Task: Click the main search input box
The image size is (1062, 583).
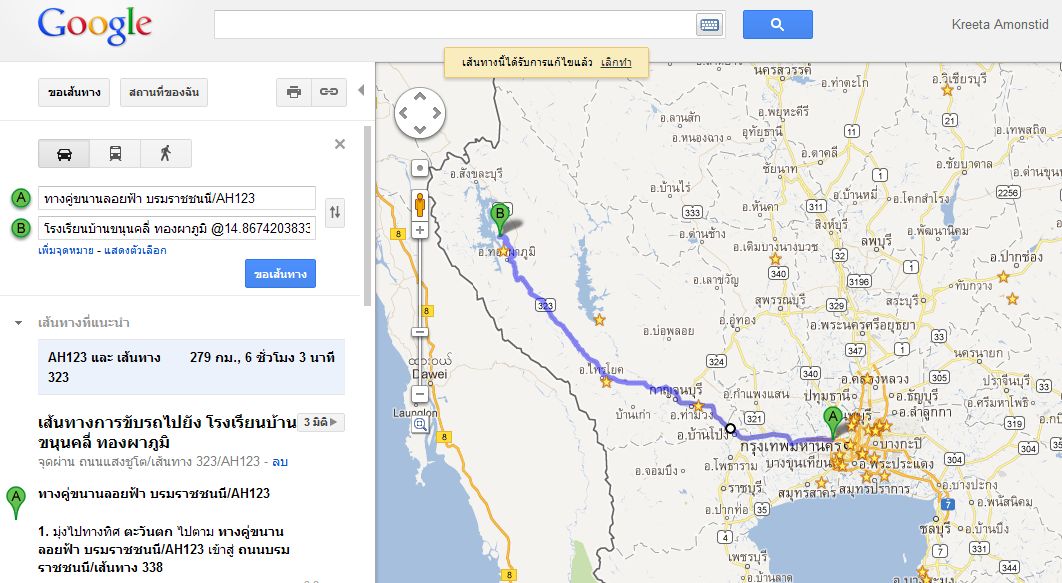Action: click(x=455, y=25)
